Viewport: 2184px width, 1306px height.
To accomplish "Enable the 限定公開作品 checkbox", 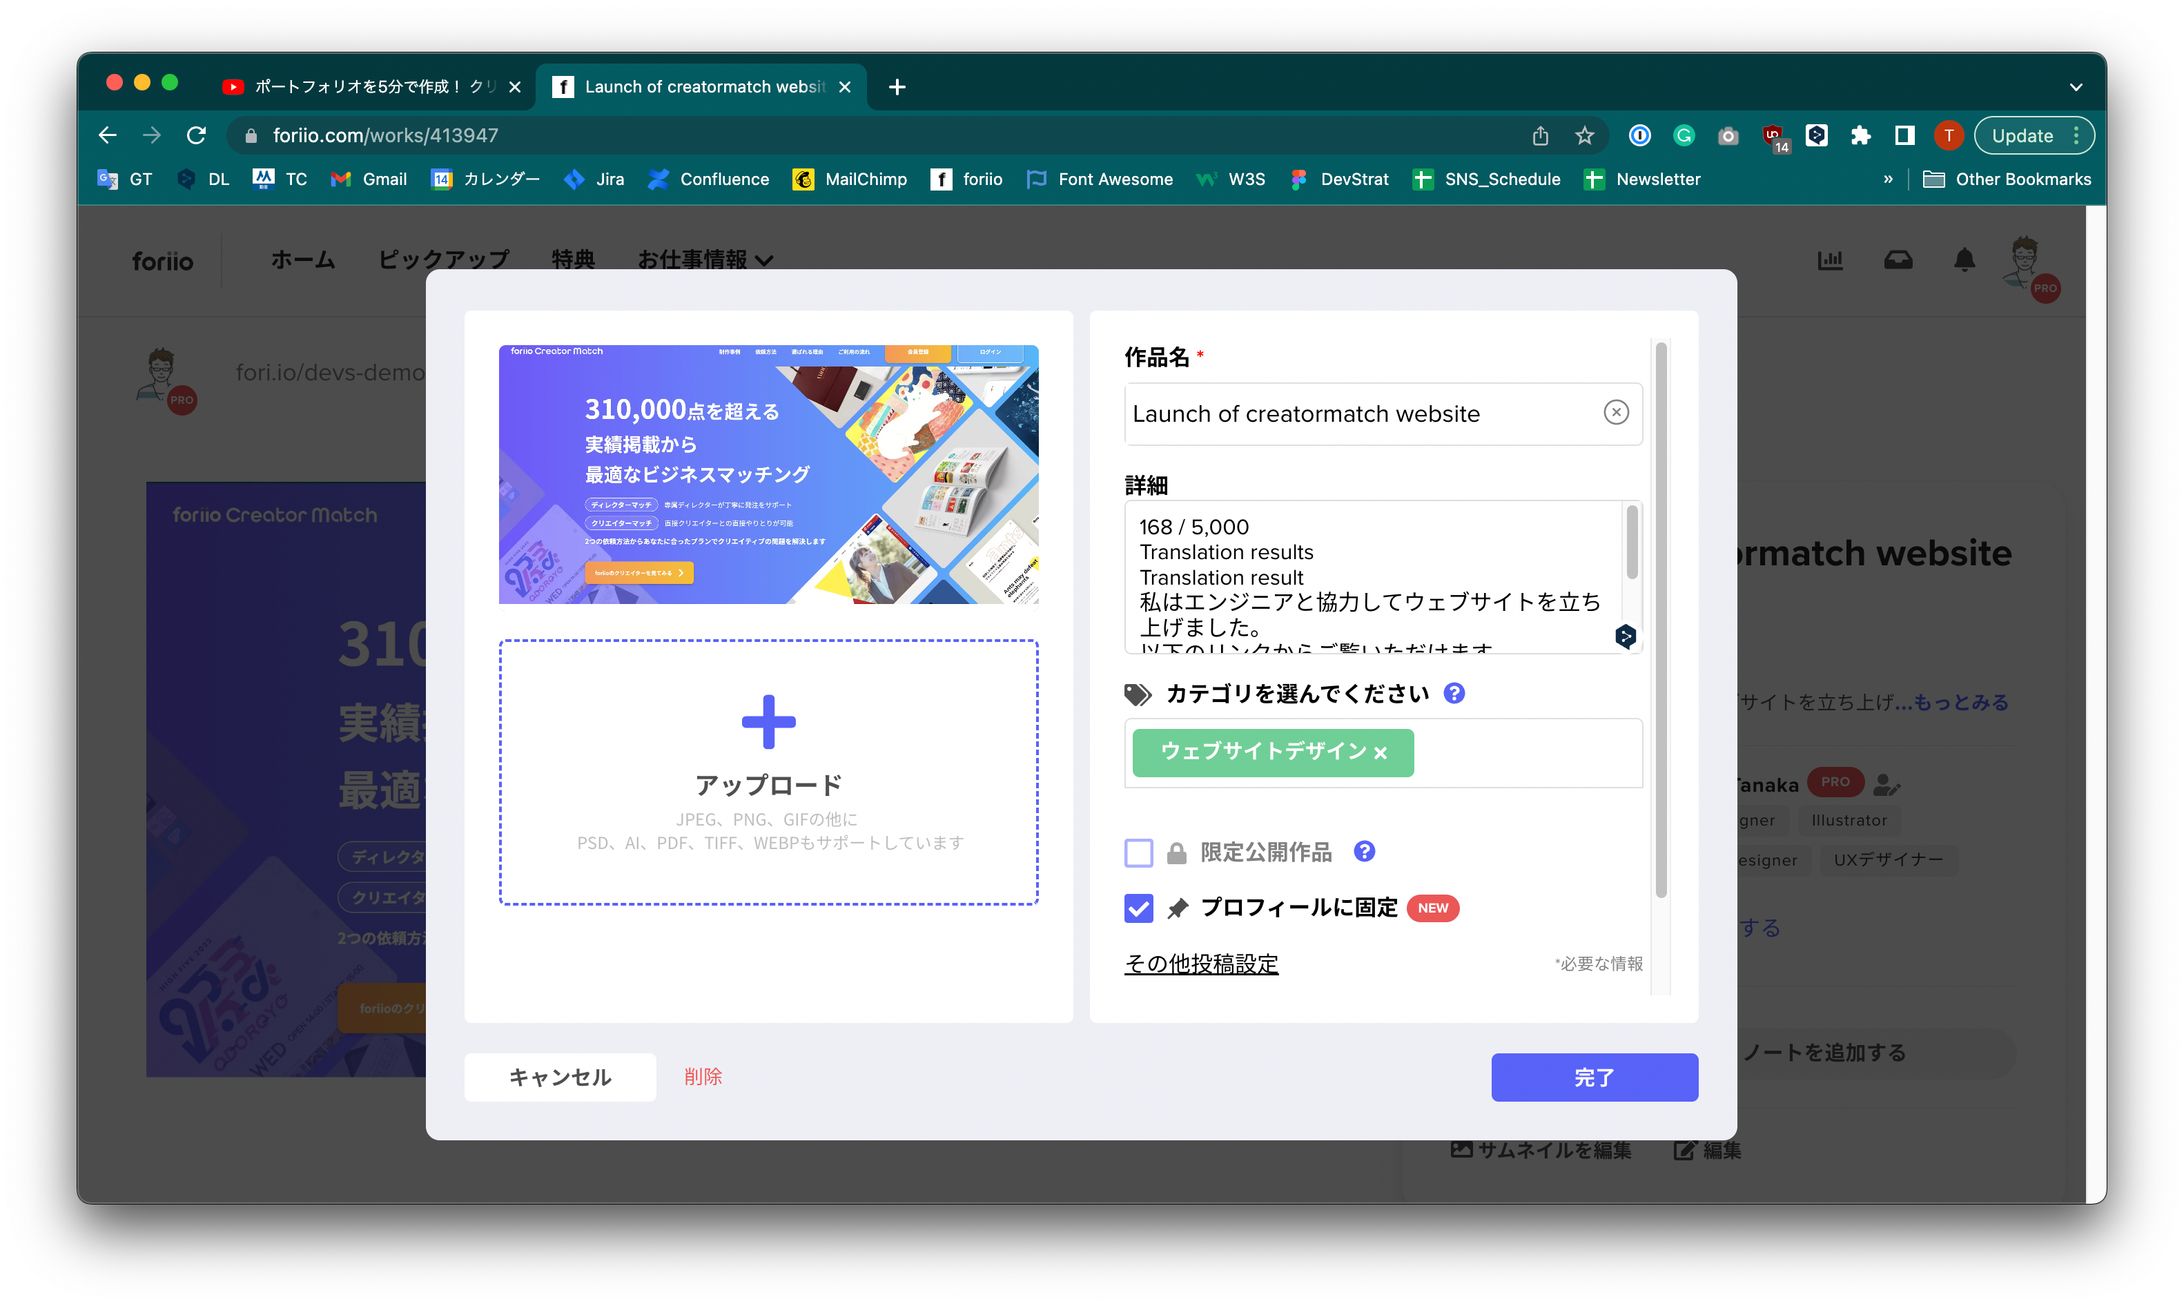I will 1138,852.
